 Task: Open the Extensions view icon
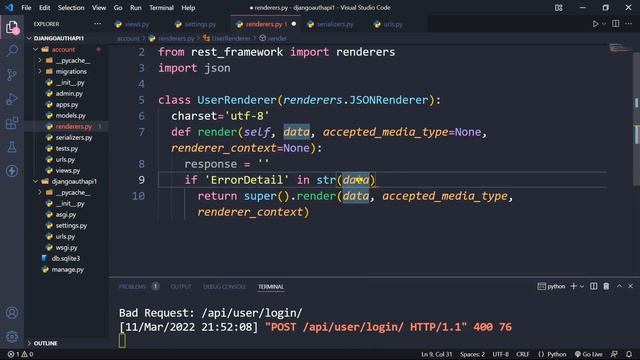[12, 123]
